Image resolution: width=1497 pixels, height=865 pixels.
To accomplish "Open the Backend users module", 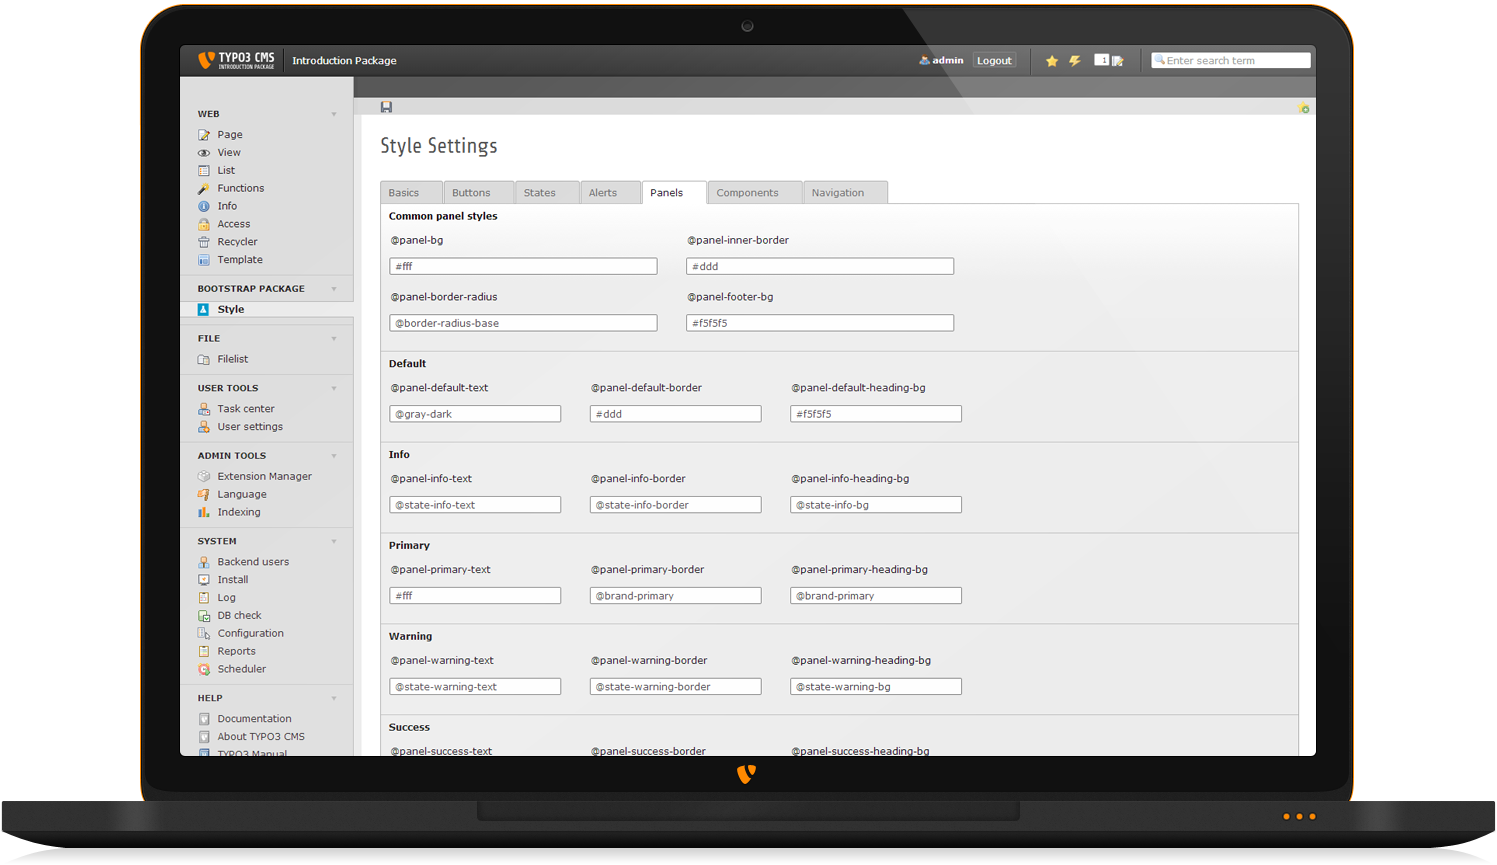I will [253, 562].
